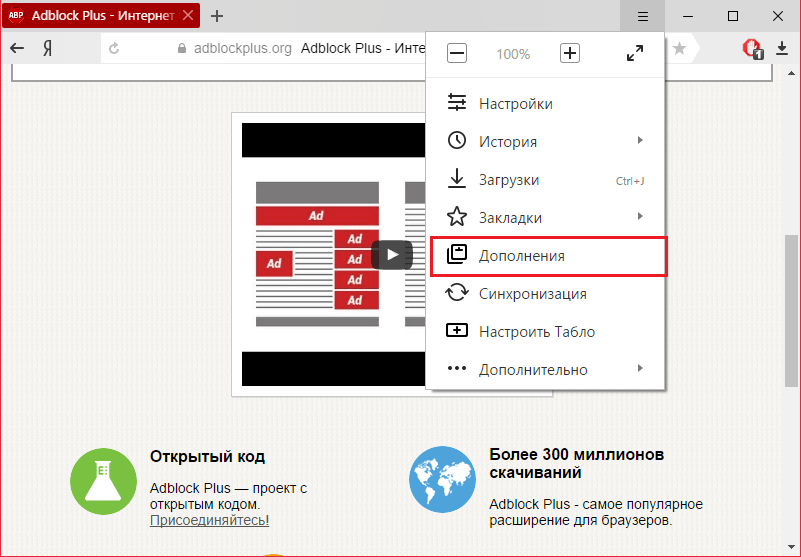
Task: Choose Настроить Табло option
Action: tap(536, 332)
